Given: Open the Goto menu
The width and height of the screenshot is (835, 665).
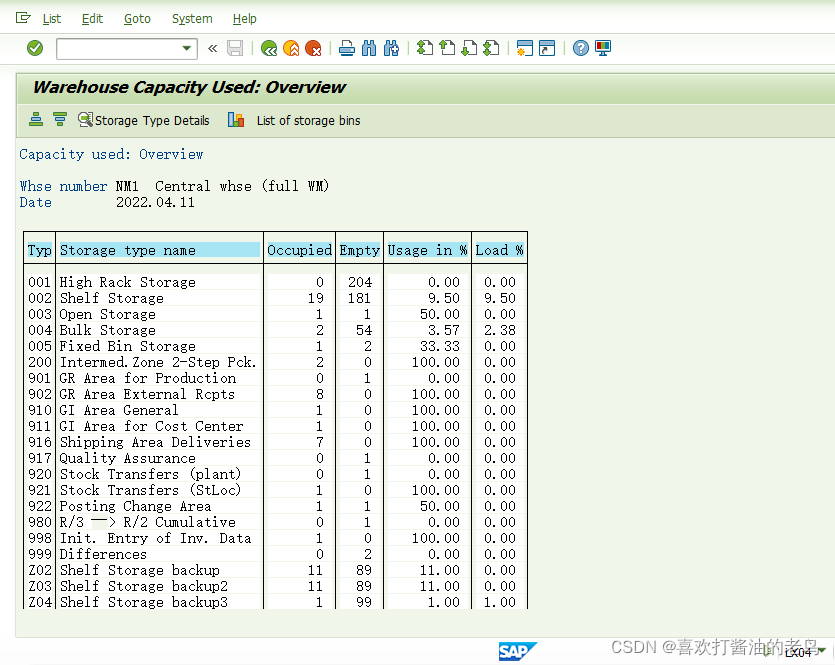Looking at the screenshot, I should click(x=137, y=18).
